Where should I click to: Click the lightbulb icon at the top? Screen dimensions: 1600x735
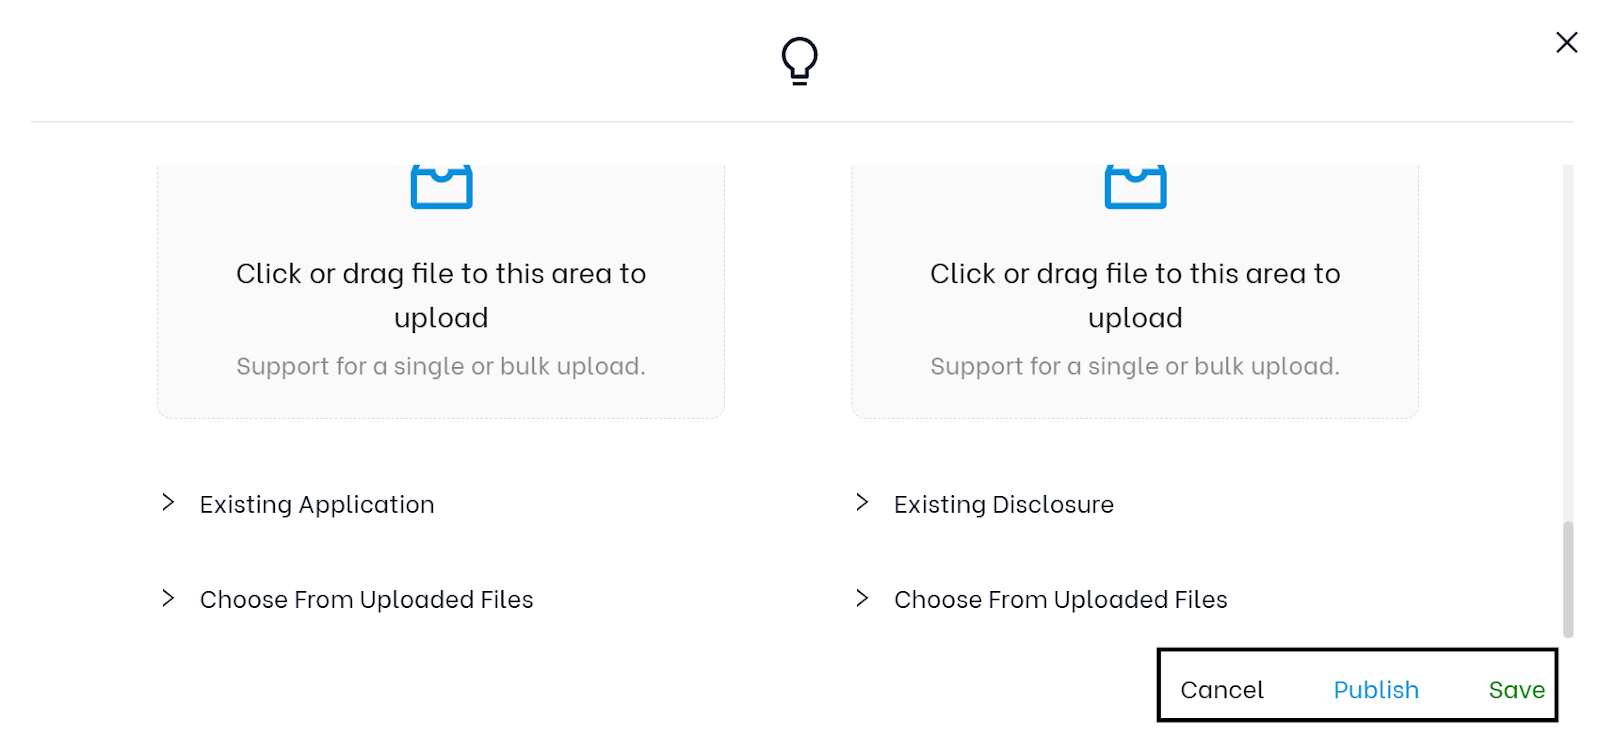(x=799, y=61)
